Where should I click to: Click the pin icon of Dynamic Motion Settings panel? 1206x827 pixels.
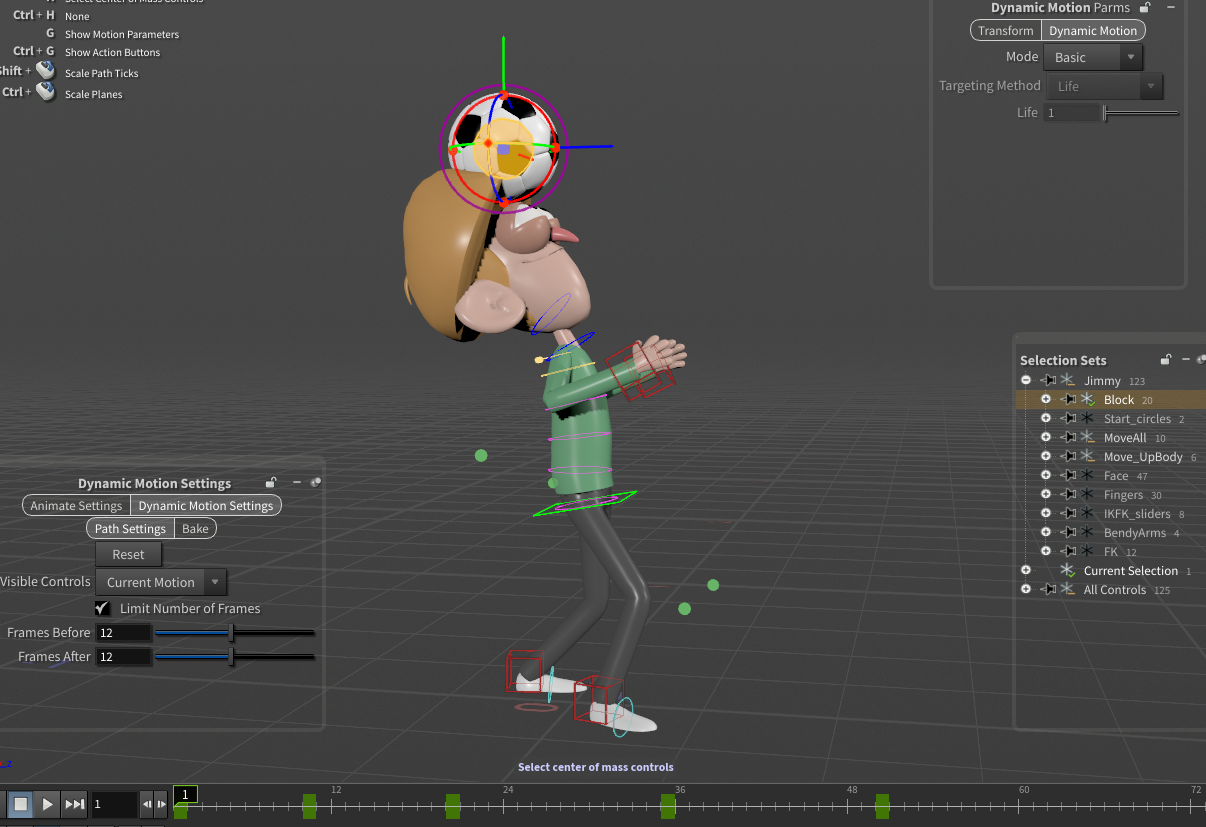[x=316, y=483]
